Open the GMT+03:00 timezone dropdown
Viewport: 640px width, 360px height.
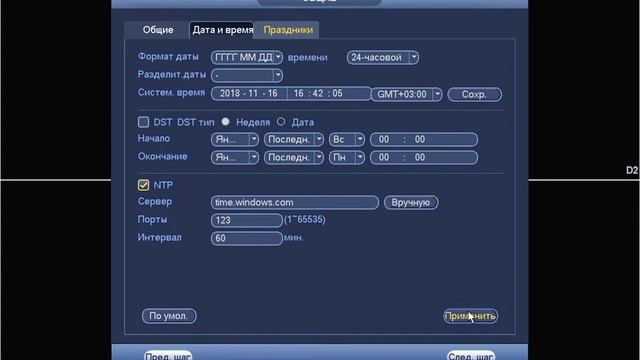[x=406, y=94]
